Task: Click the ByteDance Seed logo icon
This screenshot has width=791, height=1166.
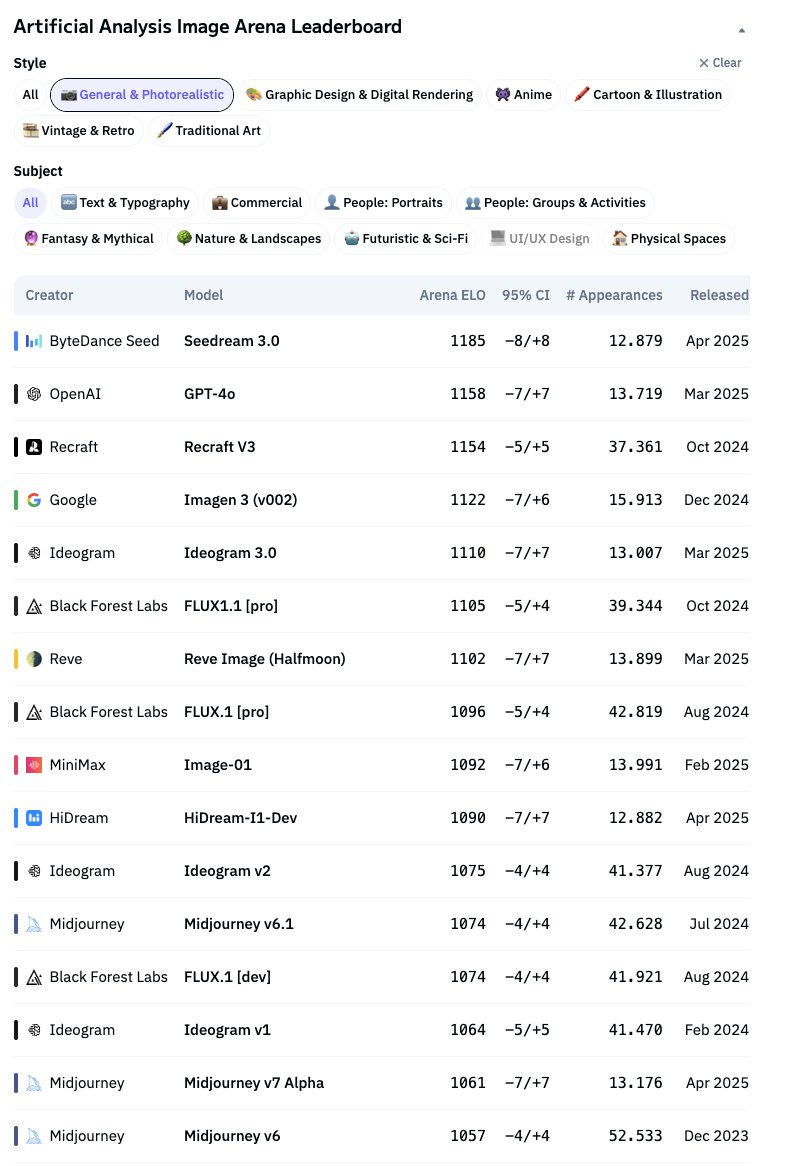Action: click(33, 341)
